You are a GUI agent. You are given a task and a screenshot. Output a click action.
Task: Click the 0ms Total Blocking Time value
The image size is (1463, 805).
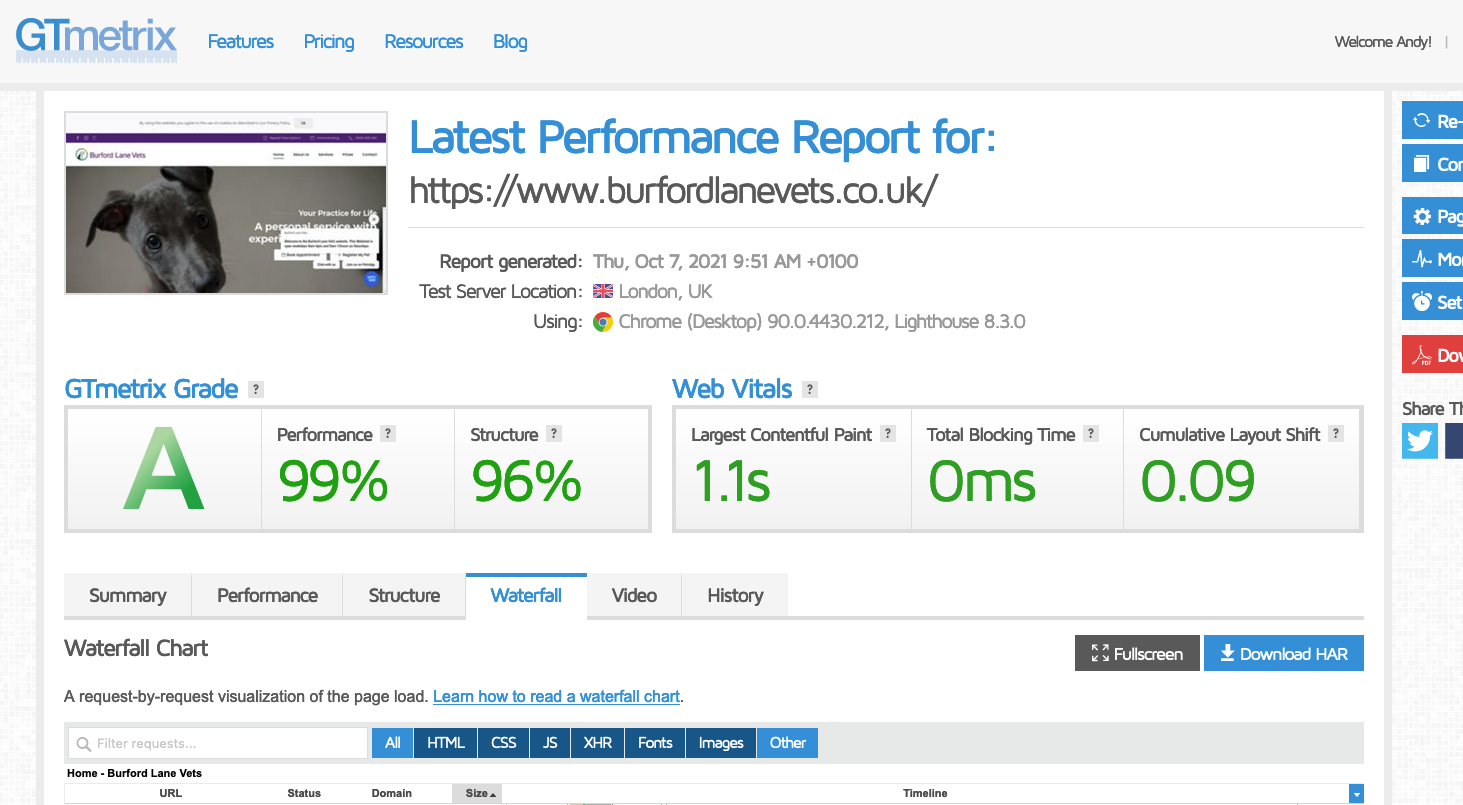coord(982,482)
